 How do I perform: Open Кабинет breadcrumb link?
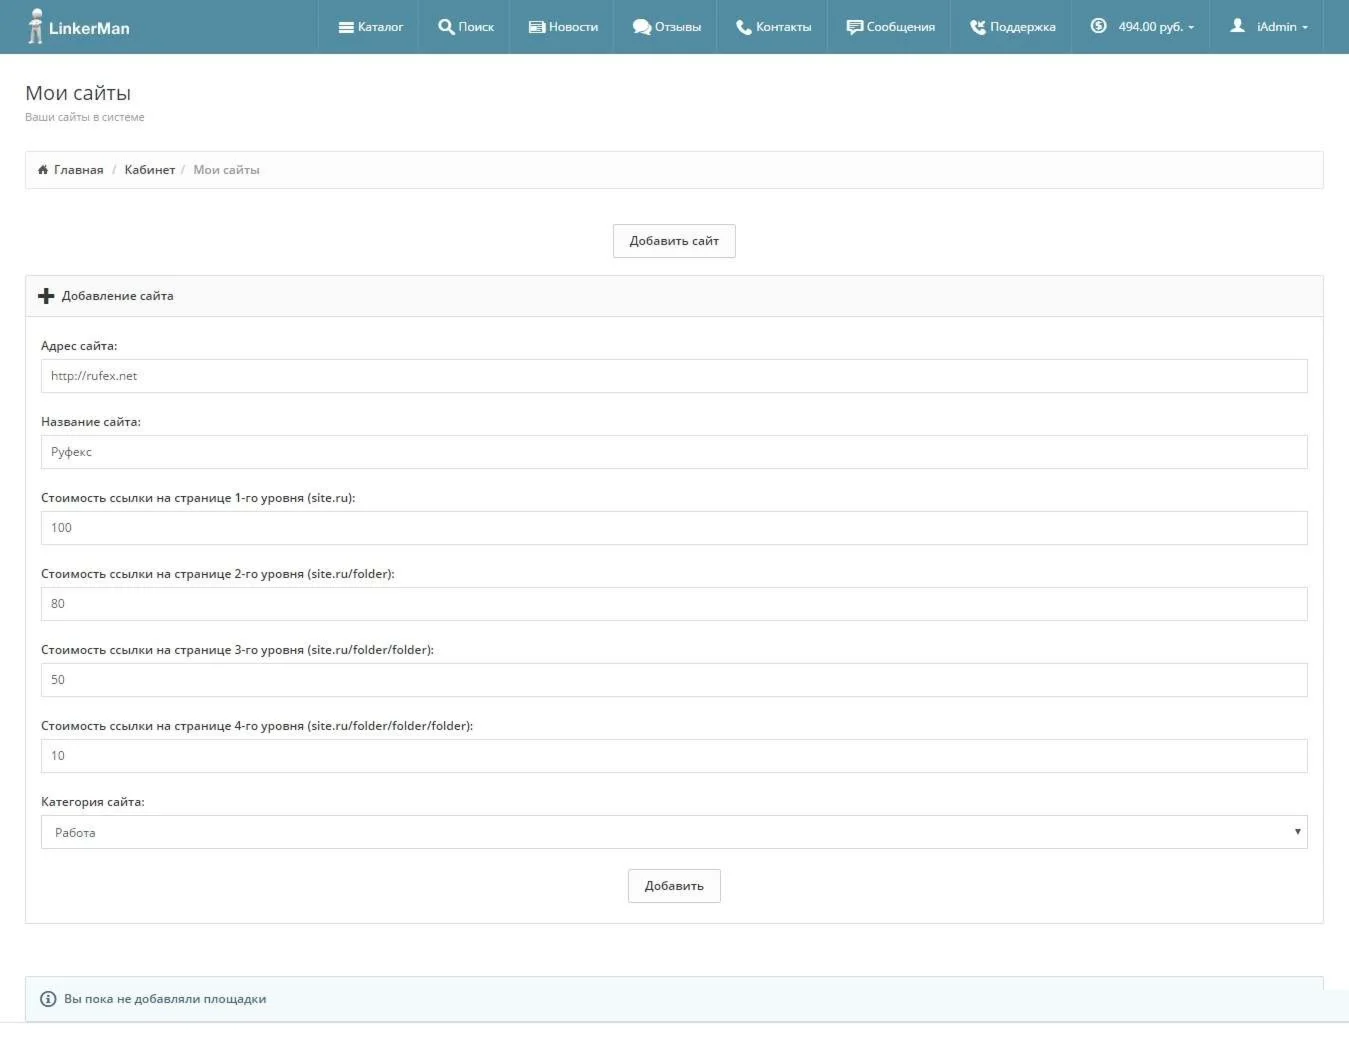point(149,170)
